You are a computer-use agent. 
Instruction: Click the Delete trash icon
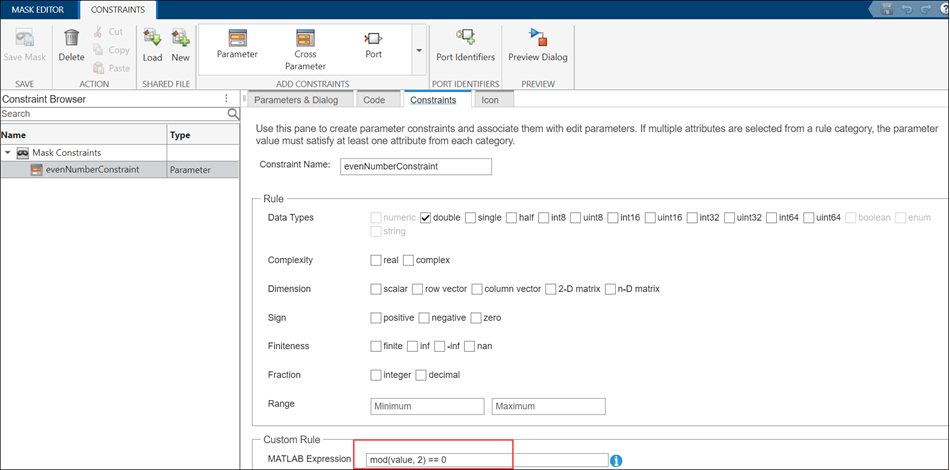tap(71, 38)
